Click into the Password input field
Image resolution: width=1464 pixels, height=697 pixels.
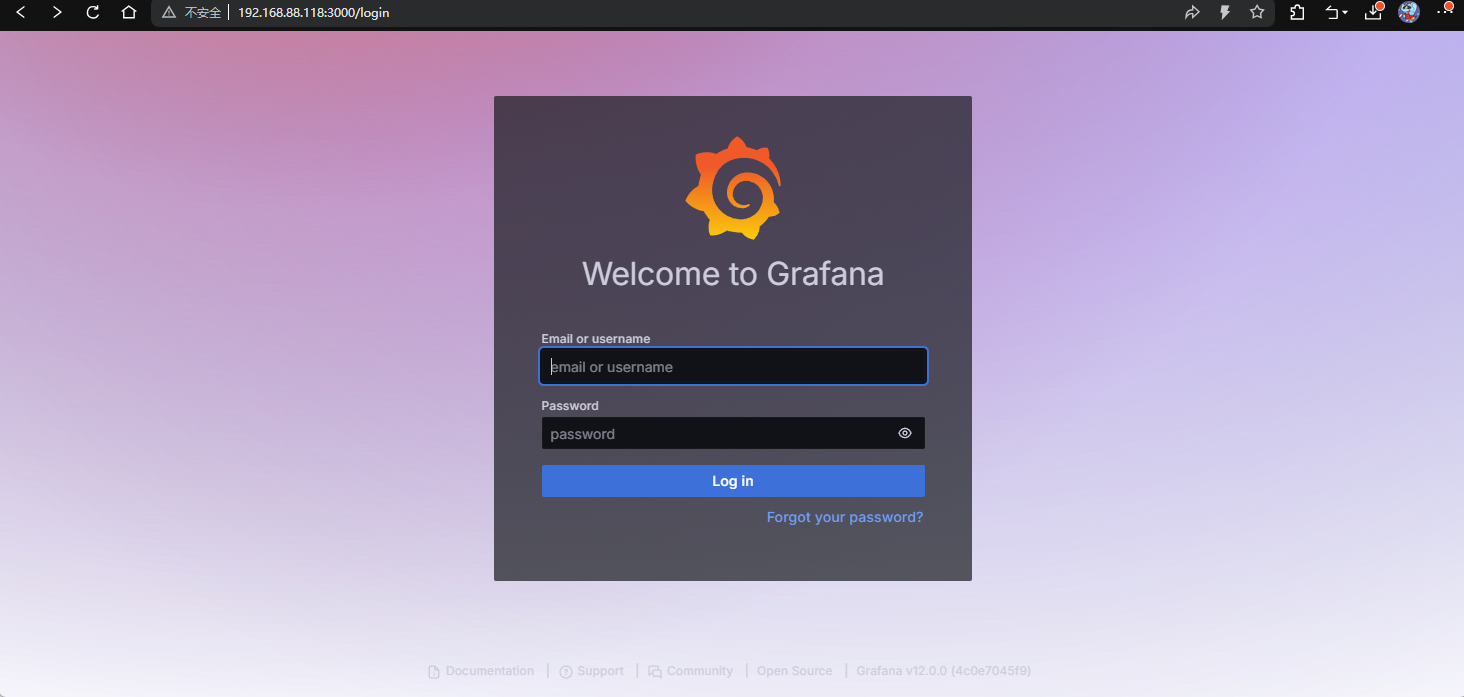pyautogui.click(x=733, y=433)
